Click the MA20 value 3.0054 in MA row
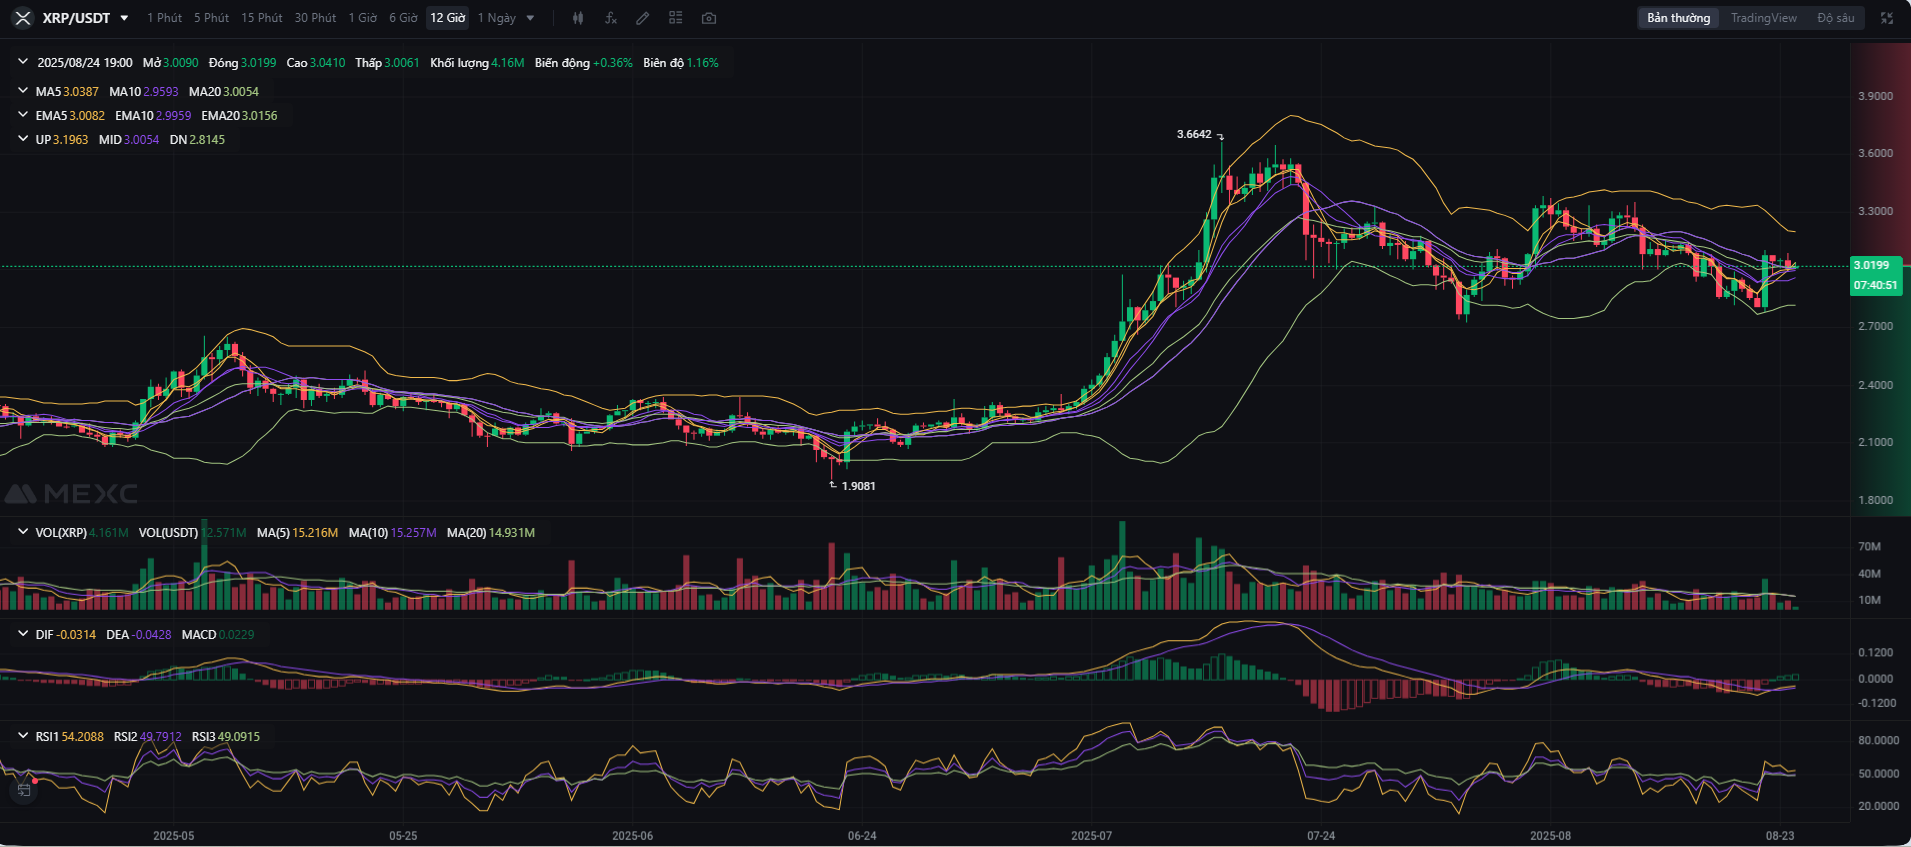1911x847 pixels. [241, 91]
